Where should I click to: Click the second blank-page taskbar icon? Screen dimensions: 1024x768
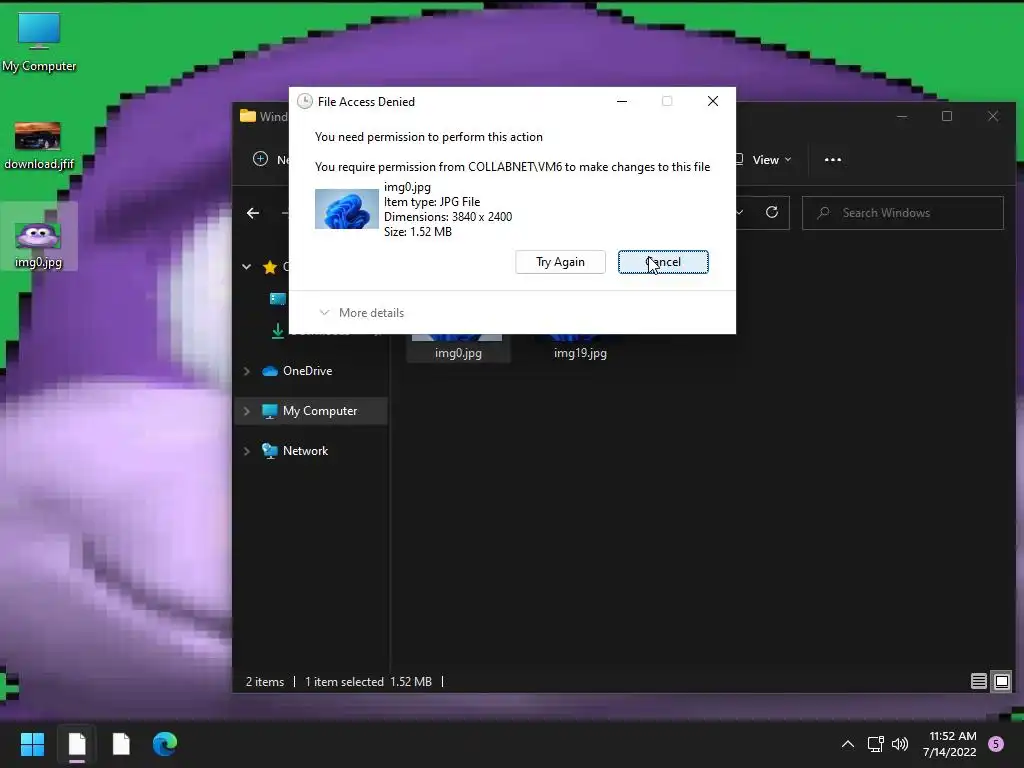coord(121,744)
